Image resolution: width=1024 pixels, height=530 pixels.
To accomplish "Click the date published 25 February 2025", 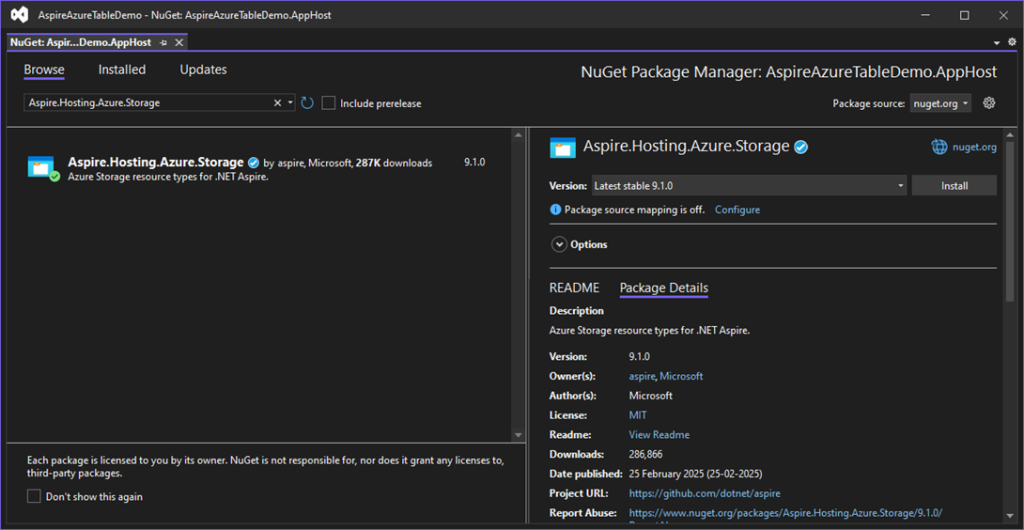I will click(x=696, y=473).
